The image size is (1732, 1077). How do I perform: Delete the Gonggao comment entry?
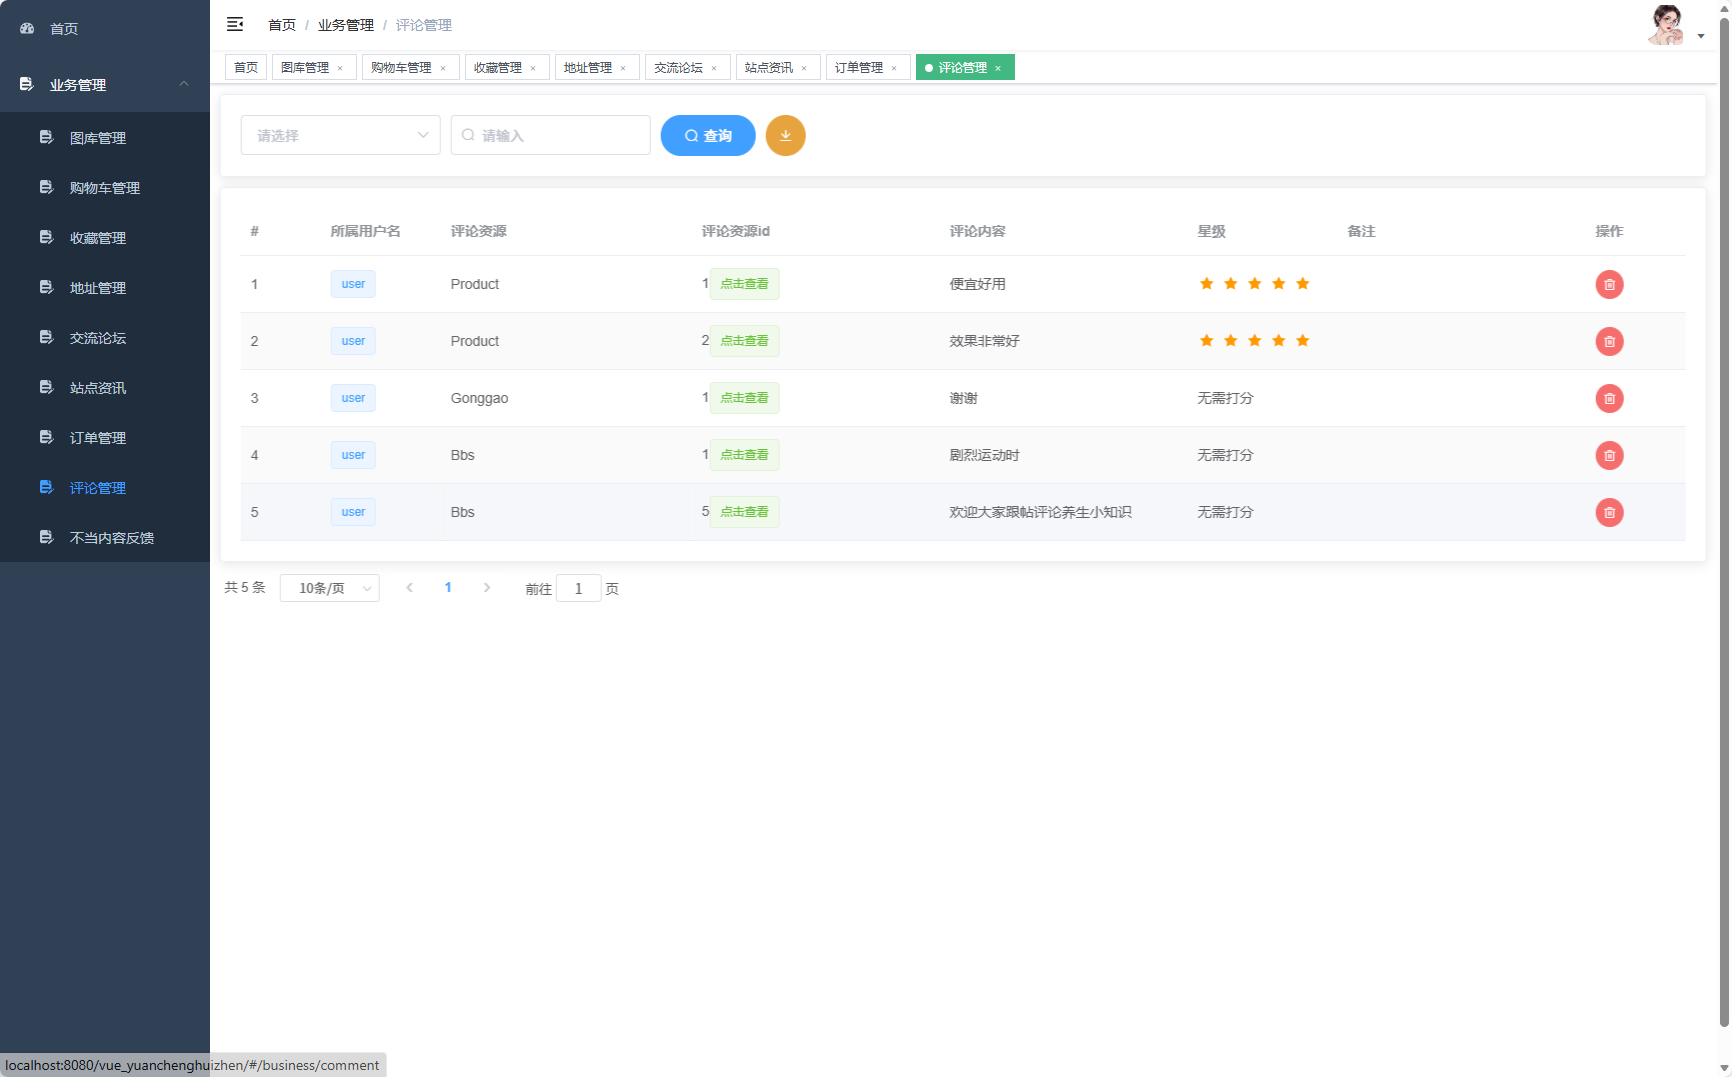coord(1608,398)
